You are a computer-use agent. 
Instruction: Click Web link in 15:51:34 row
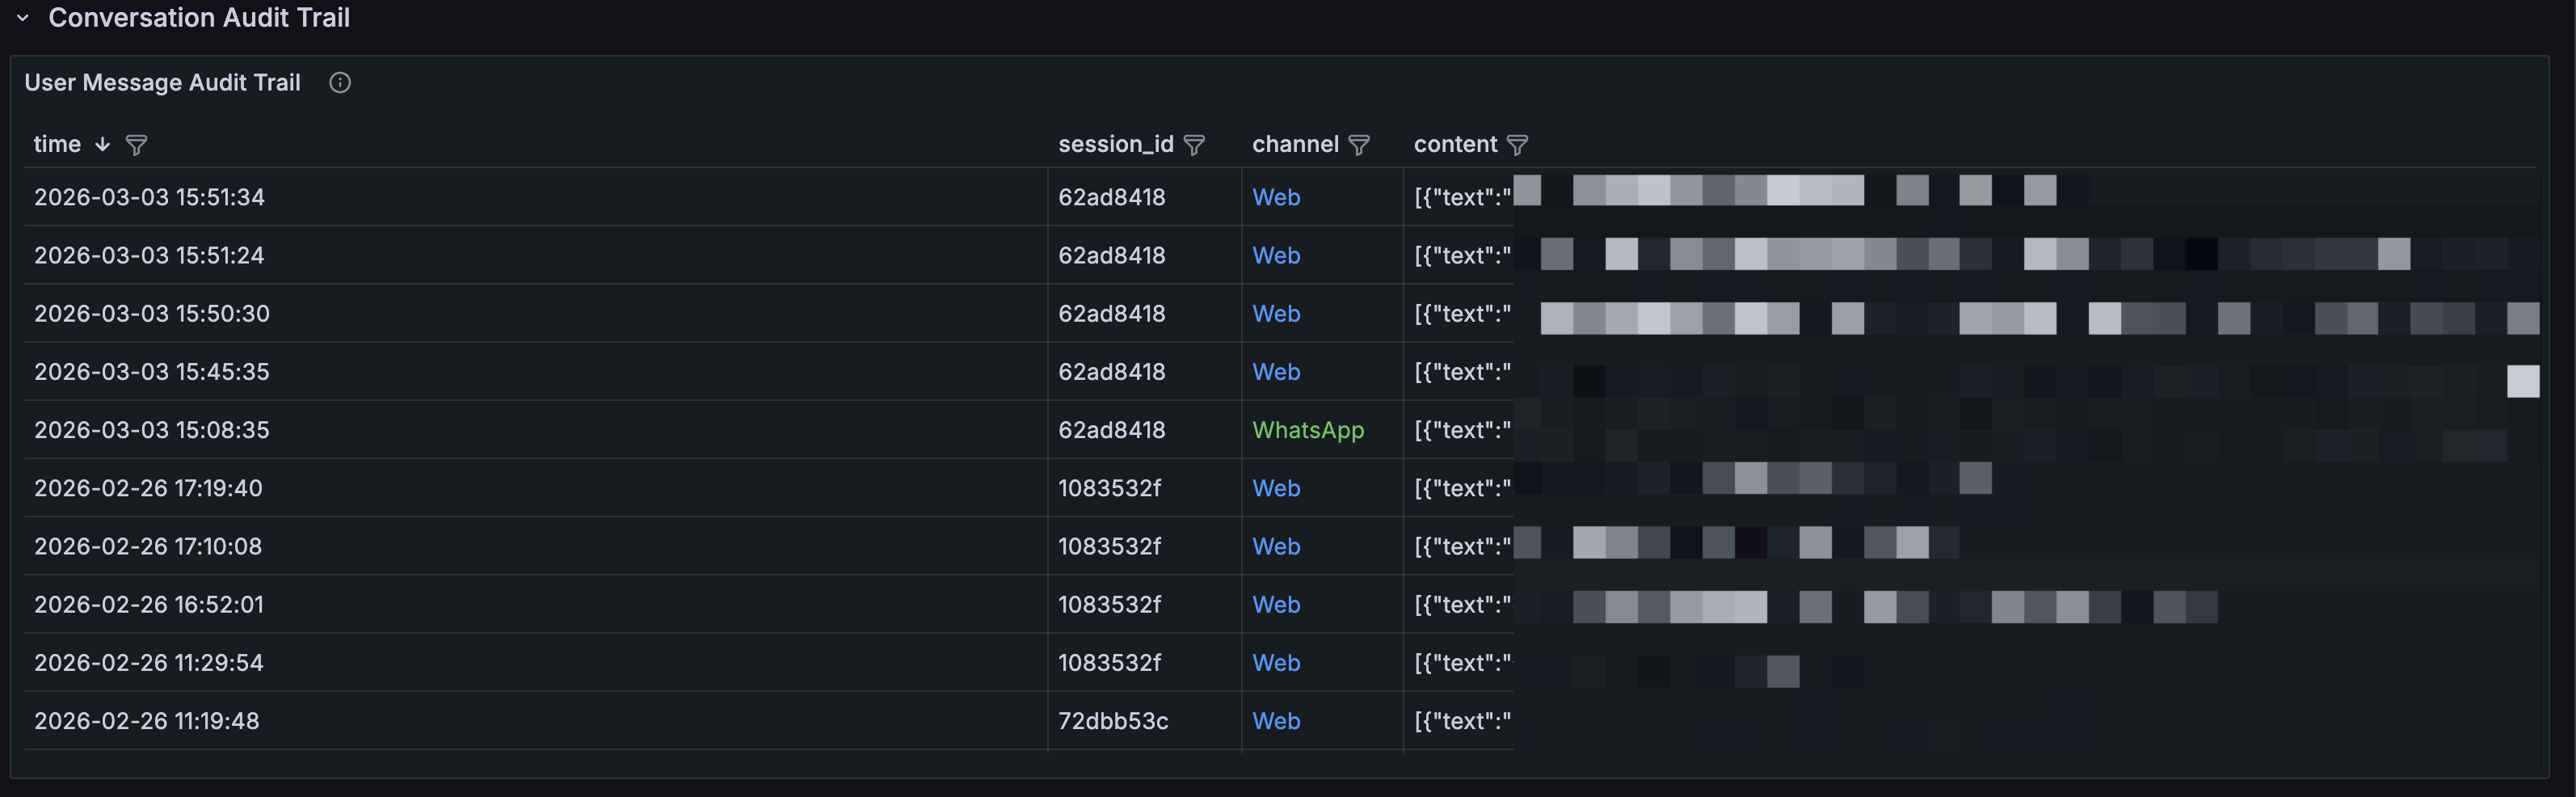(x=1276, y=197)
